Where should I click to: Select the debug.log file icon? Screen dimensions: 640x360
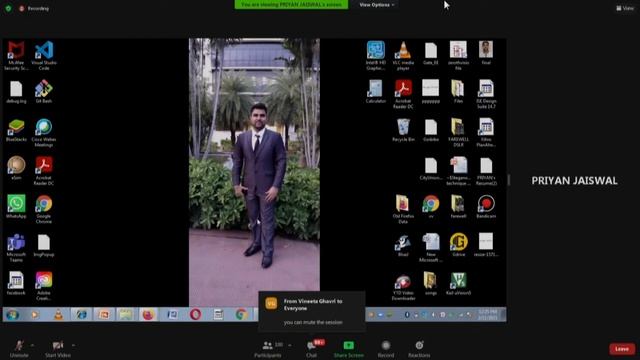(x=16, y=92)
